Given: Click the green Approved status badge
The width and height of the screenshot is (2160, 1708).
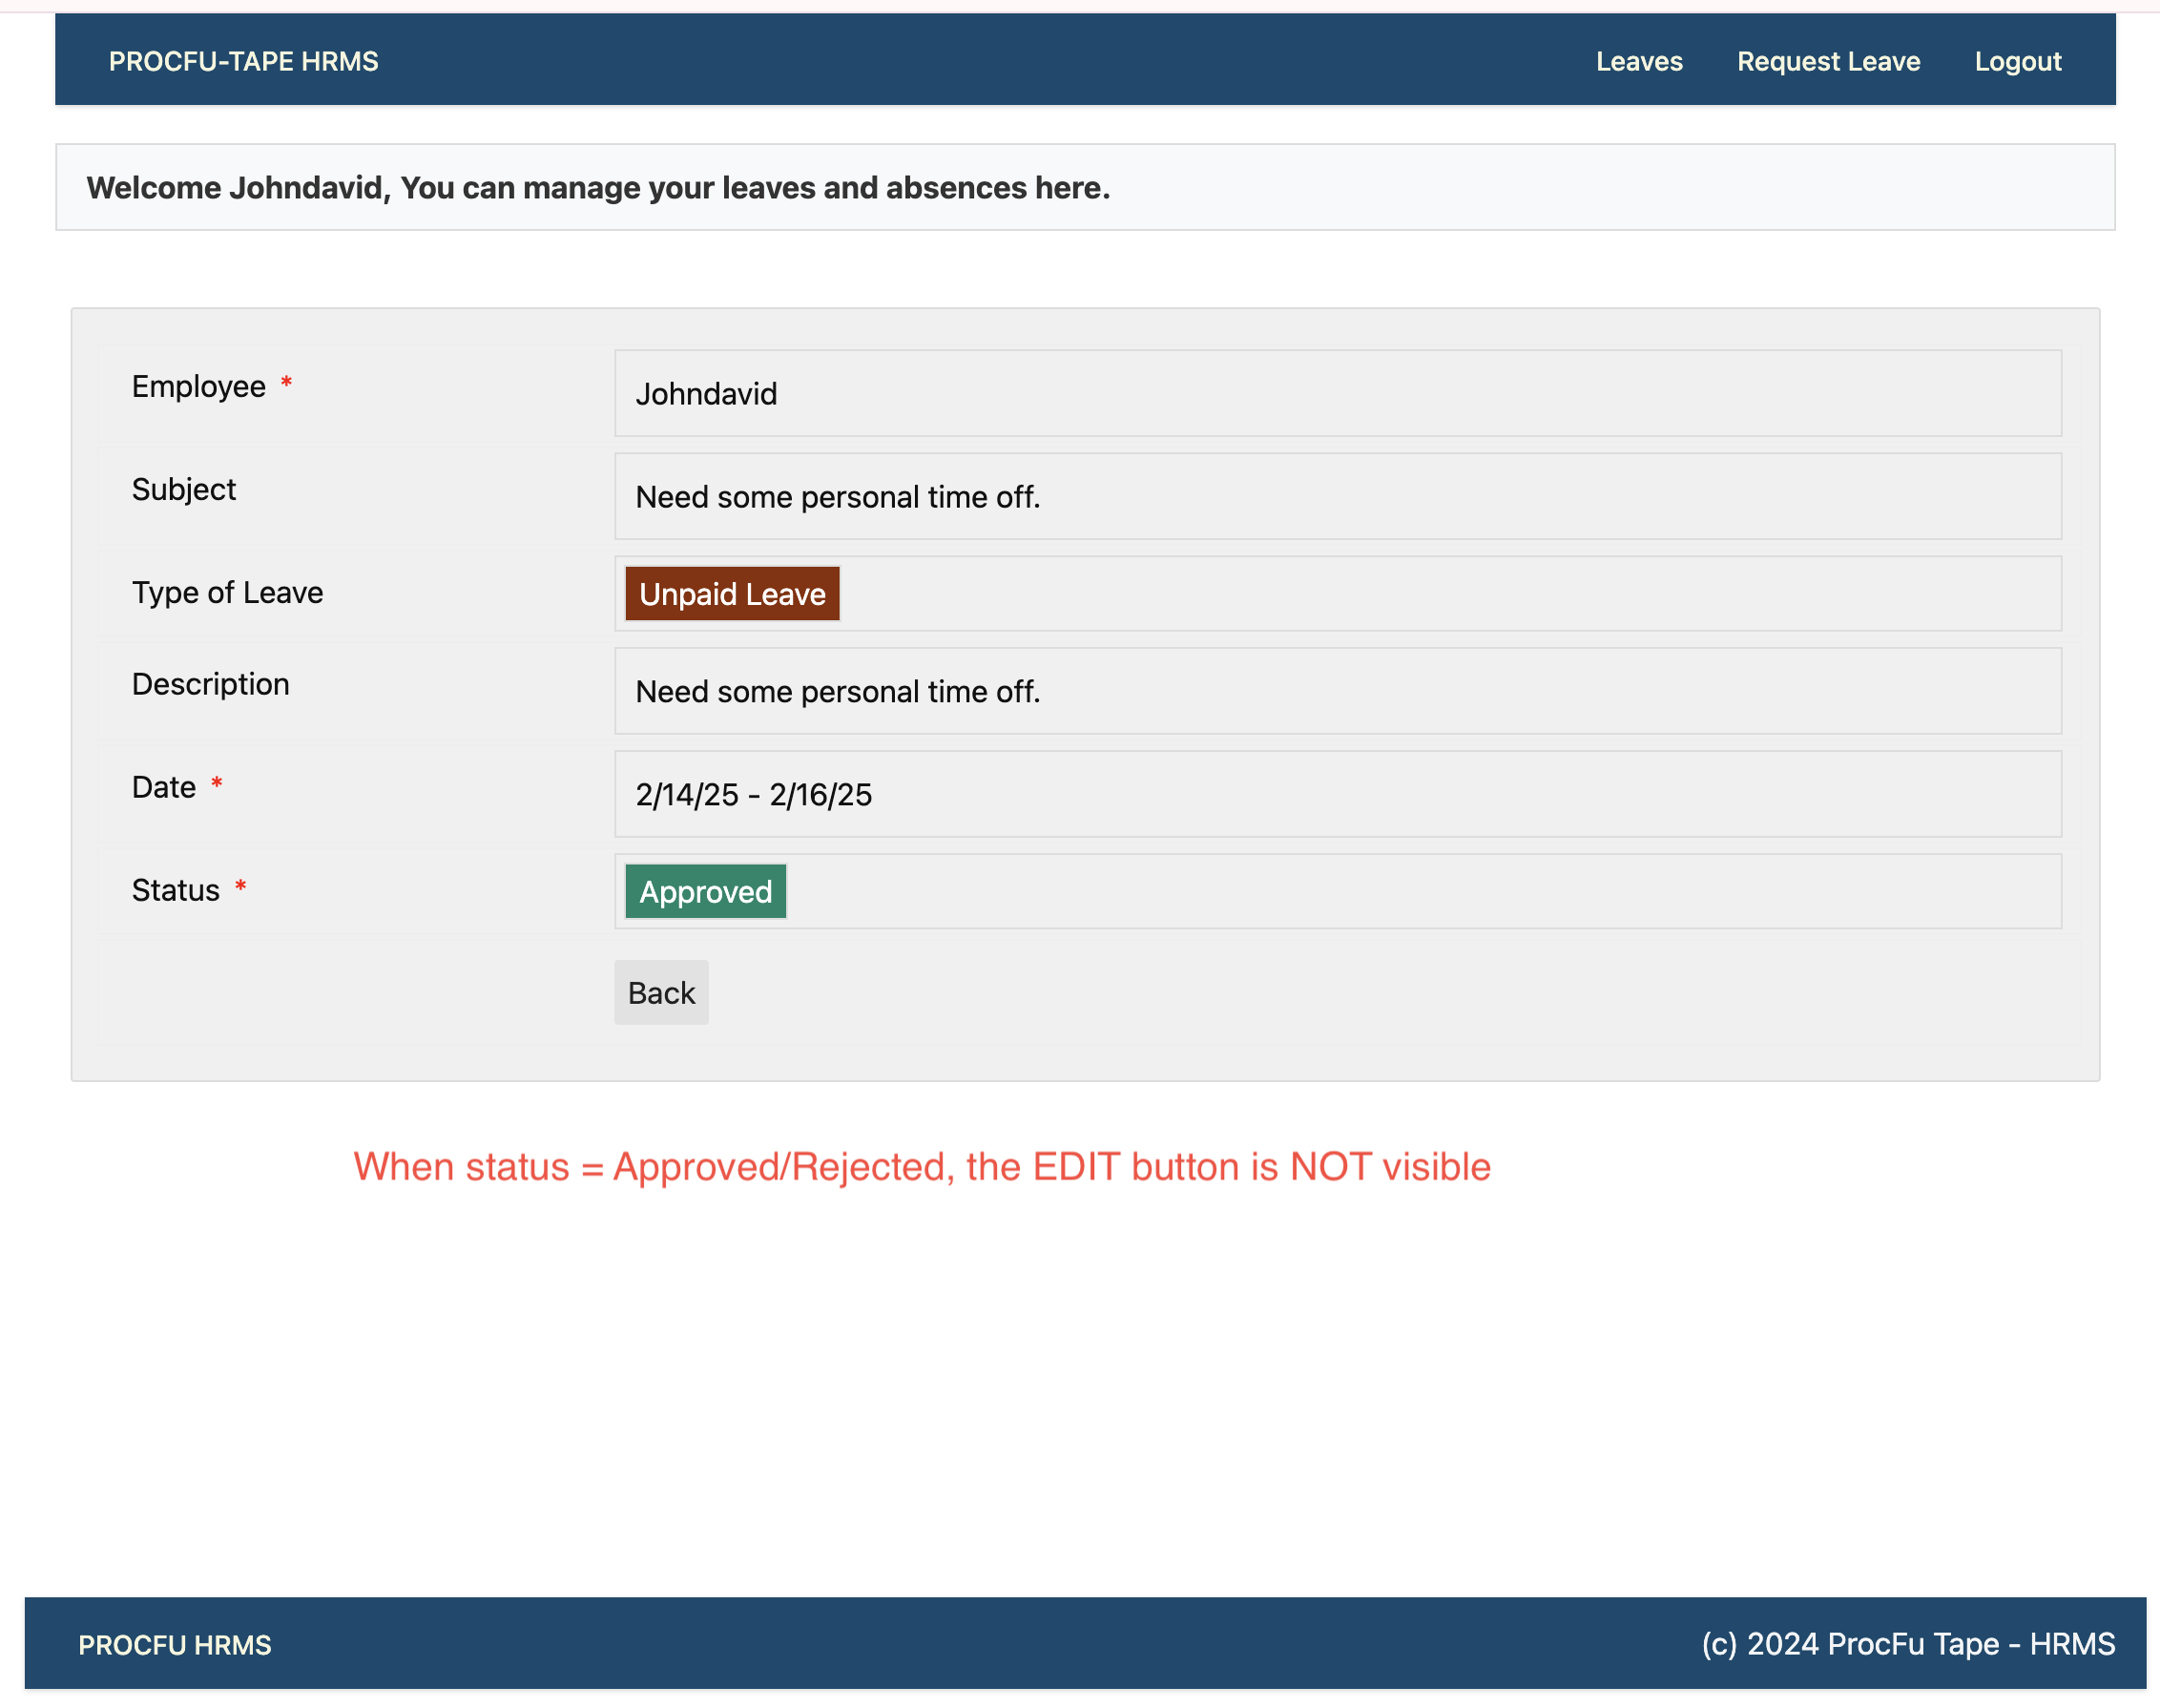Looking at the screenshot, I should [x=705, y=891].
